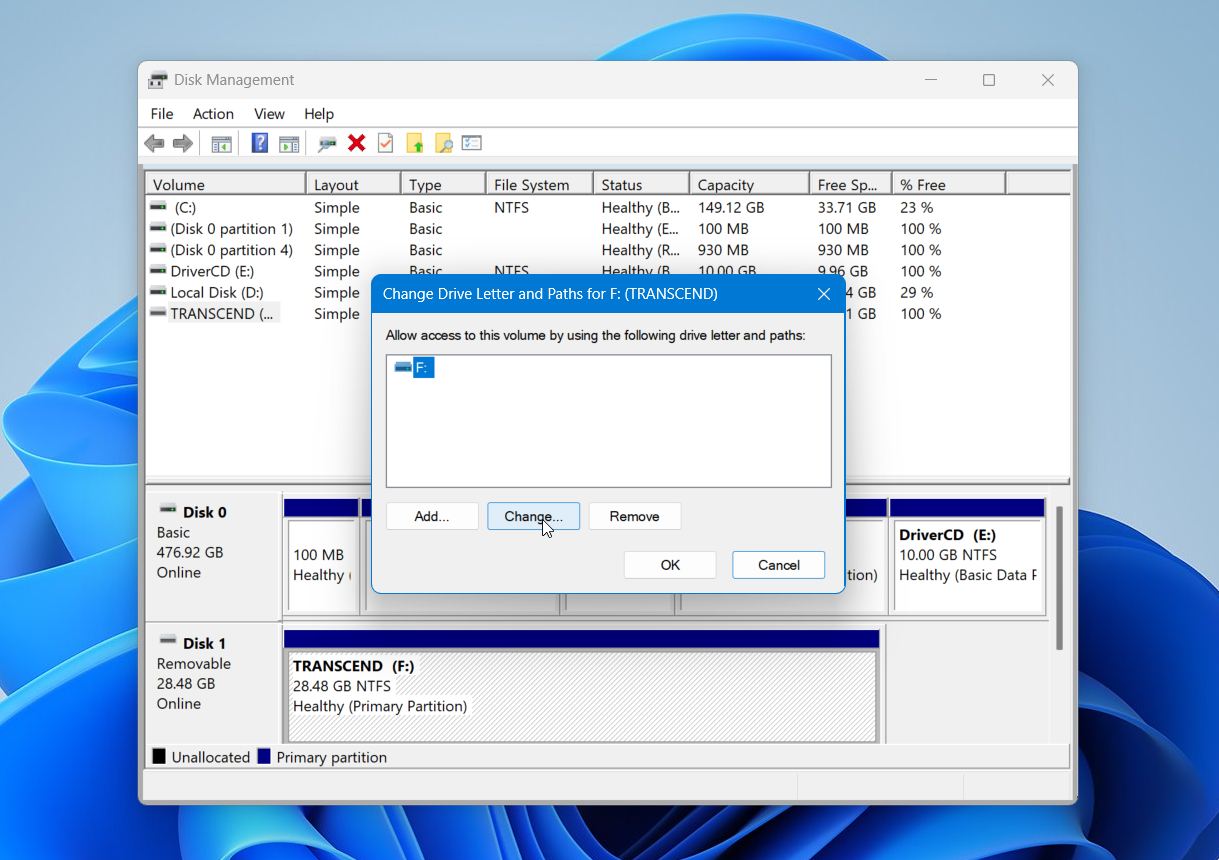Viewport: 1219px width, 860px height.
Task: Click the Disk 1 Removable label panel
Action: click(x=213, y=683)
